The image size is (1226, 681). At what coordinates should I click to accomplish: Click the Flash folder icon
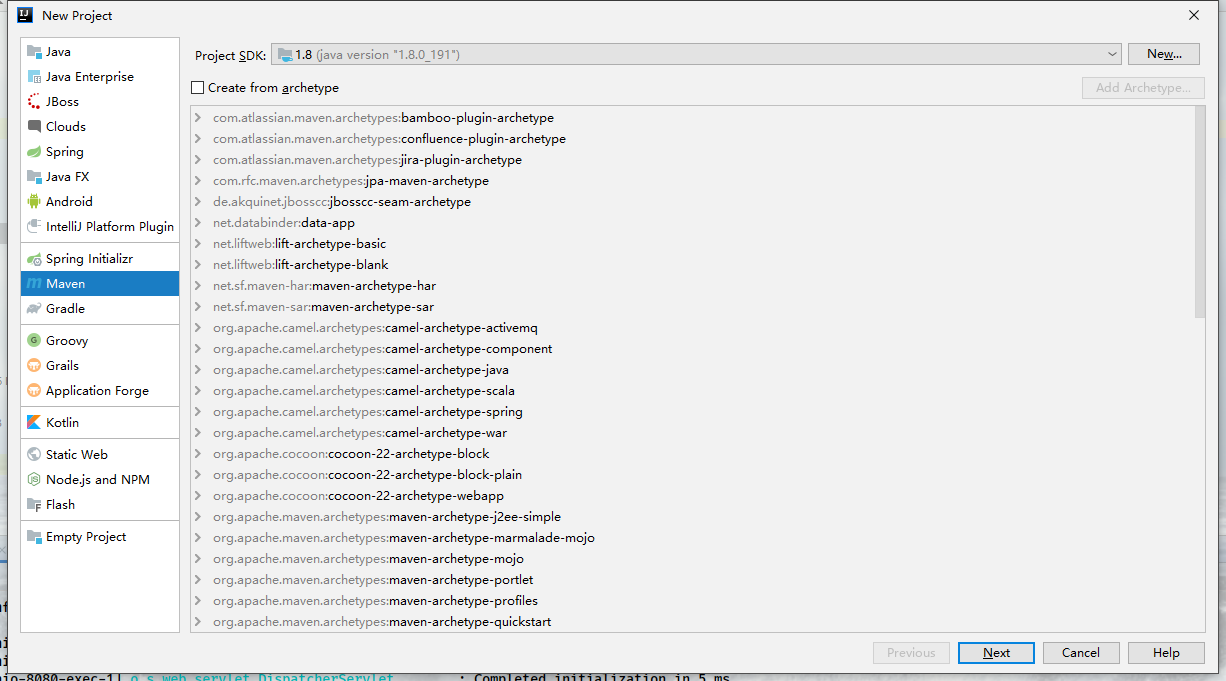pos(34,505)
